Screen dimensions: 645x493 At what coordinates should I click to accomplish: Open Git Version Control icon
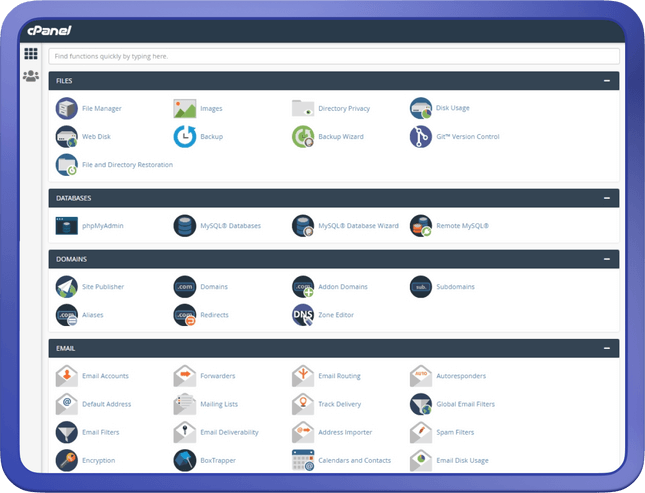click(421, 136)
